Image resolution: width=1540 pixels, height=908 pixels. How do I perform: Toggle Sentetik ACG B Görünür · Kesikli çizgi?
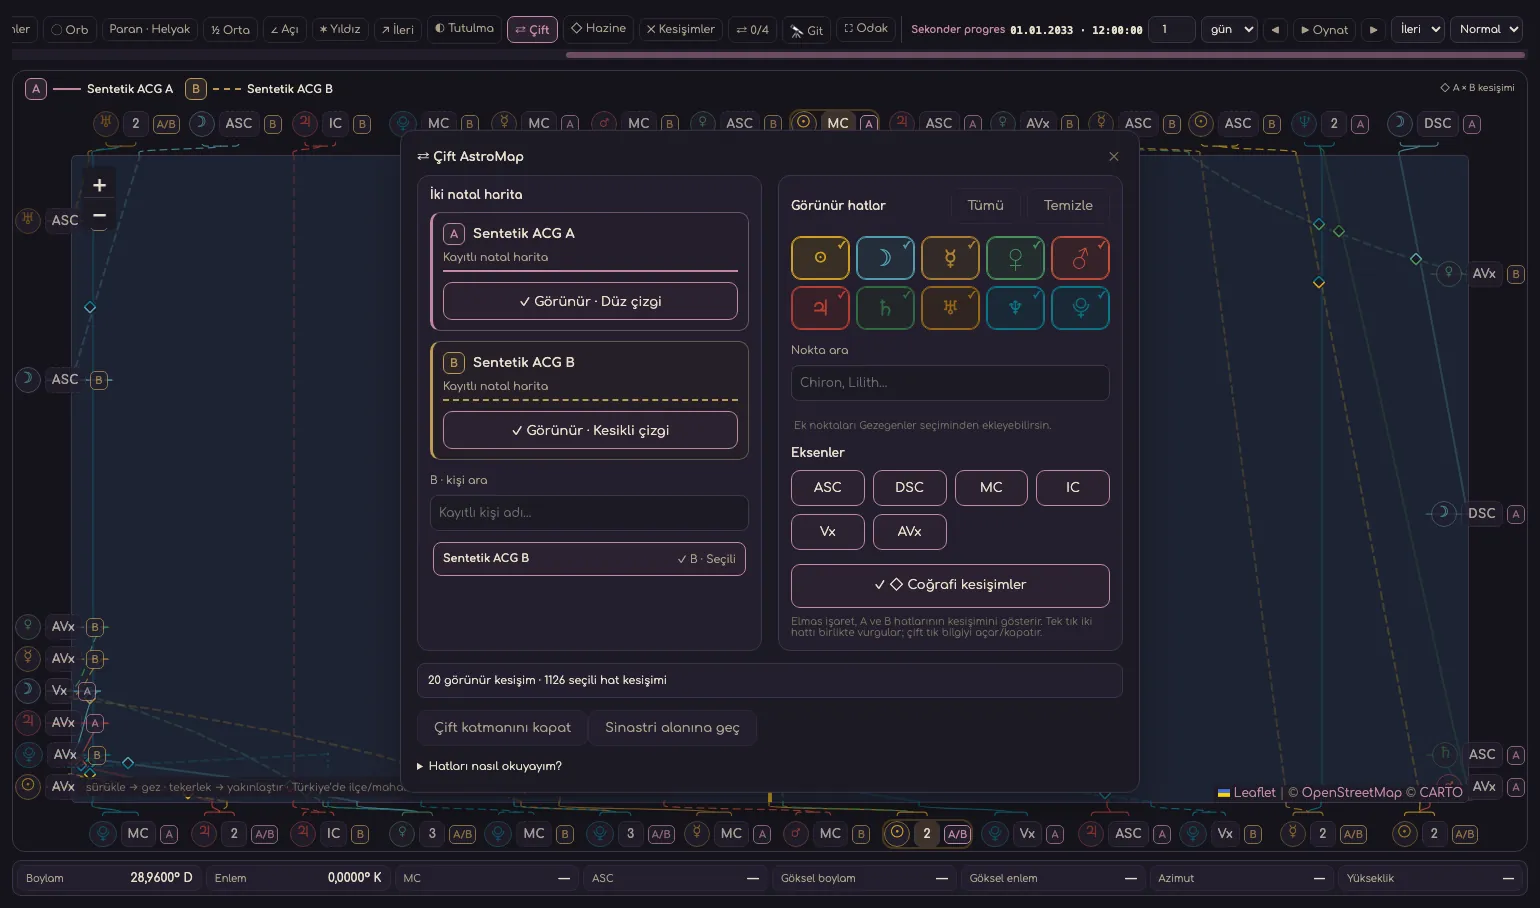pyautogui.click(x=590, y=430)
